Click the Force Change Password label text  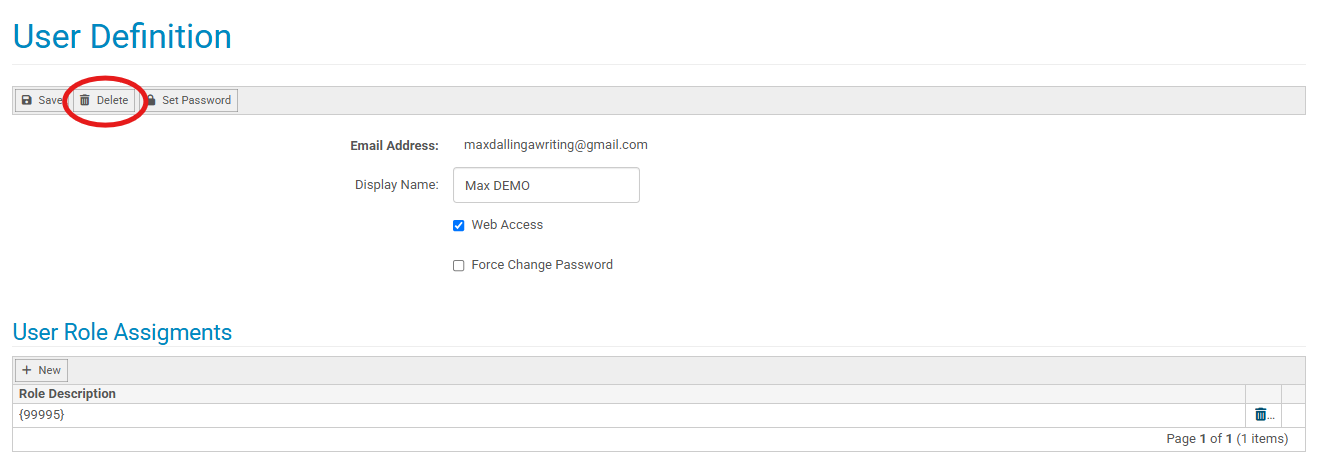(x=542, y=265)
